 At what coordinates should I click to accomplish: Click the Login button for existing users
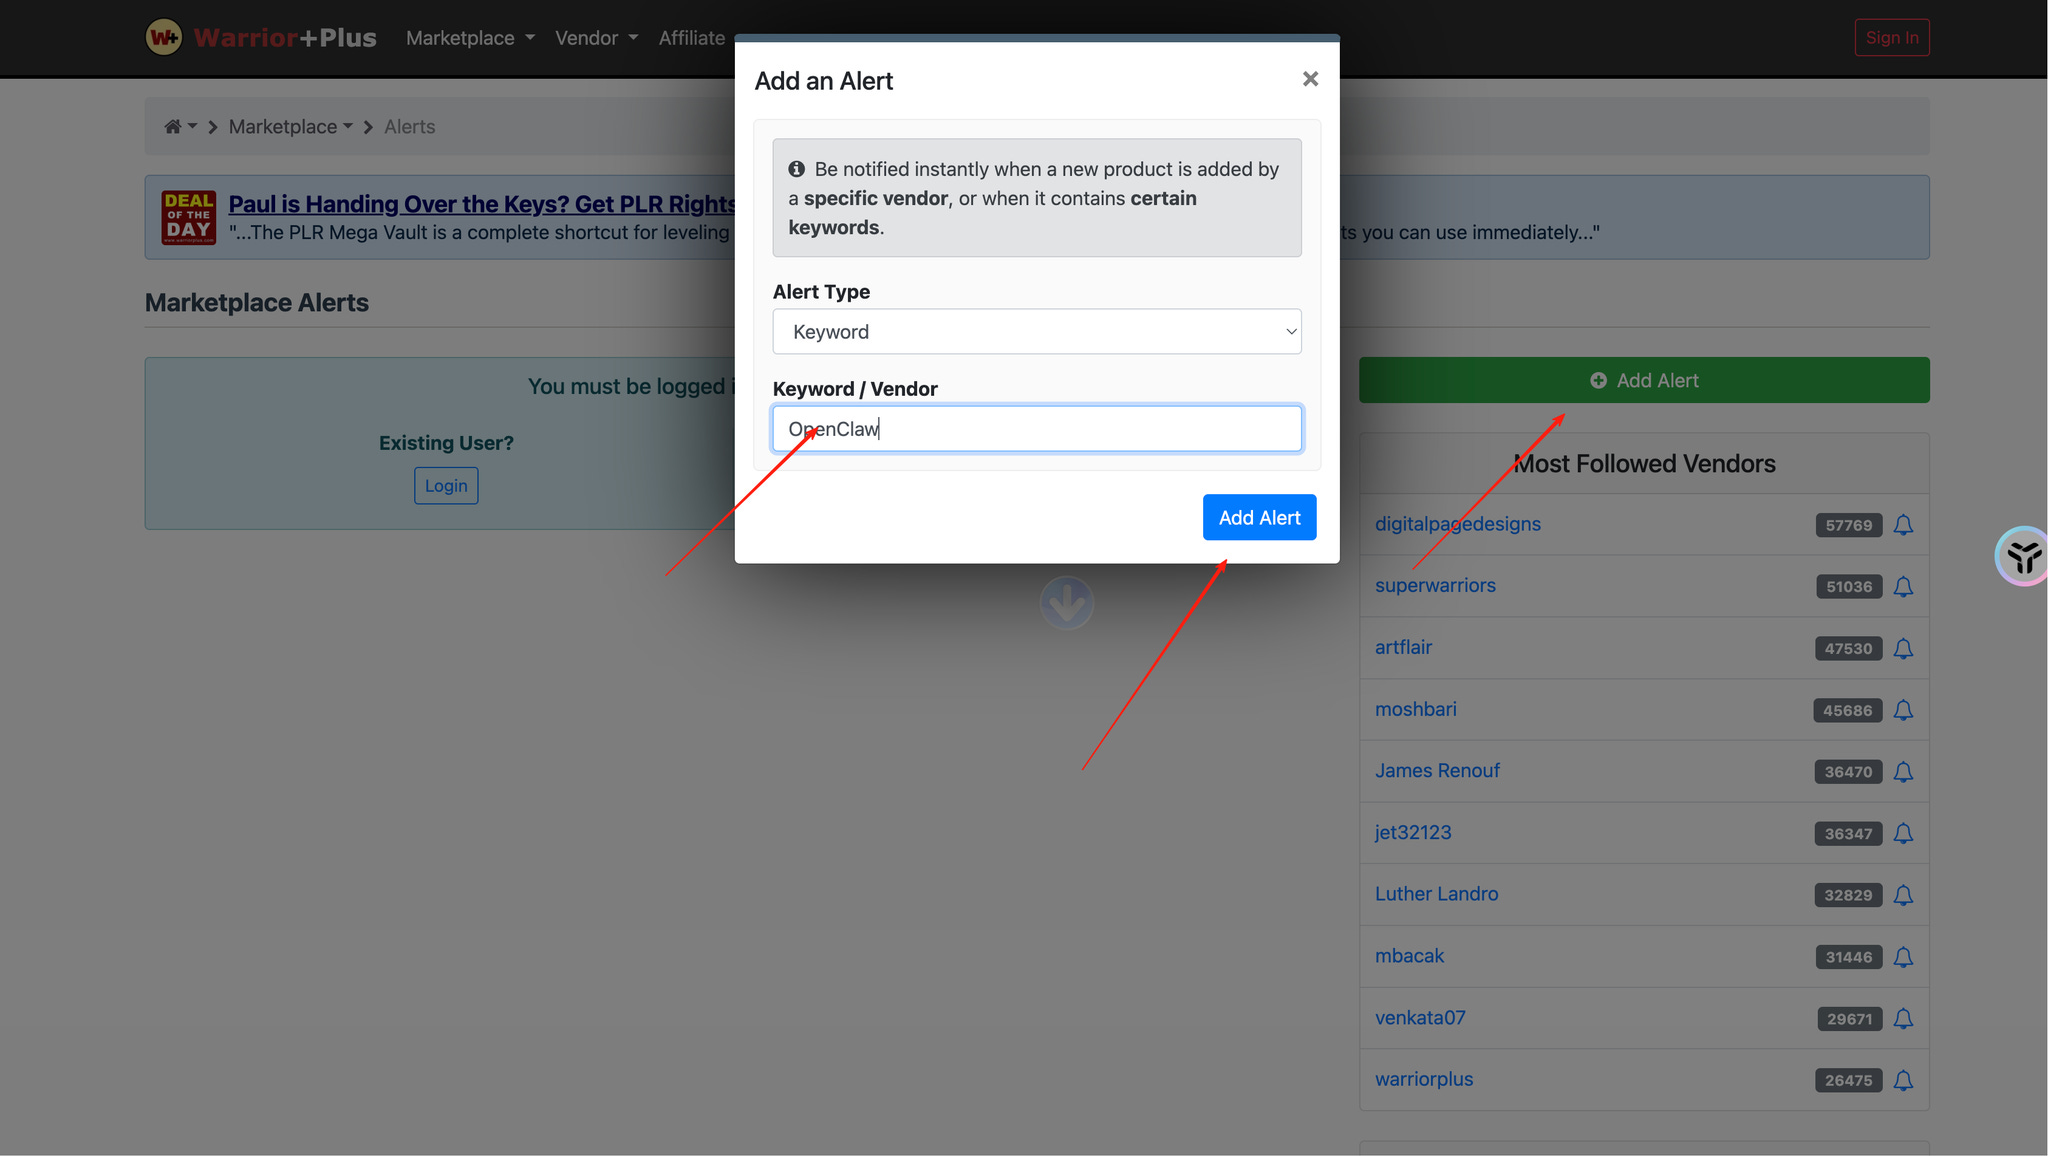tap(446, 486)
